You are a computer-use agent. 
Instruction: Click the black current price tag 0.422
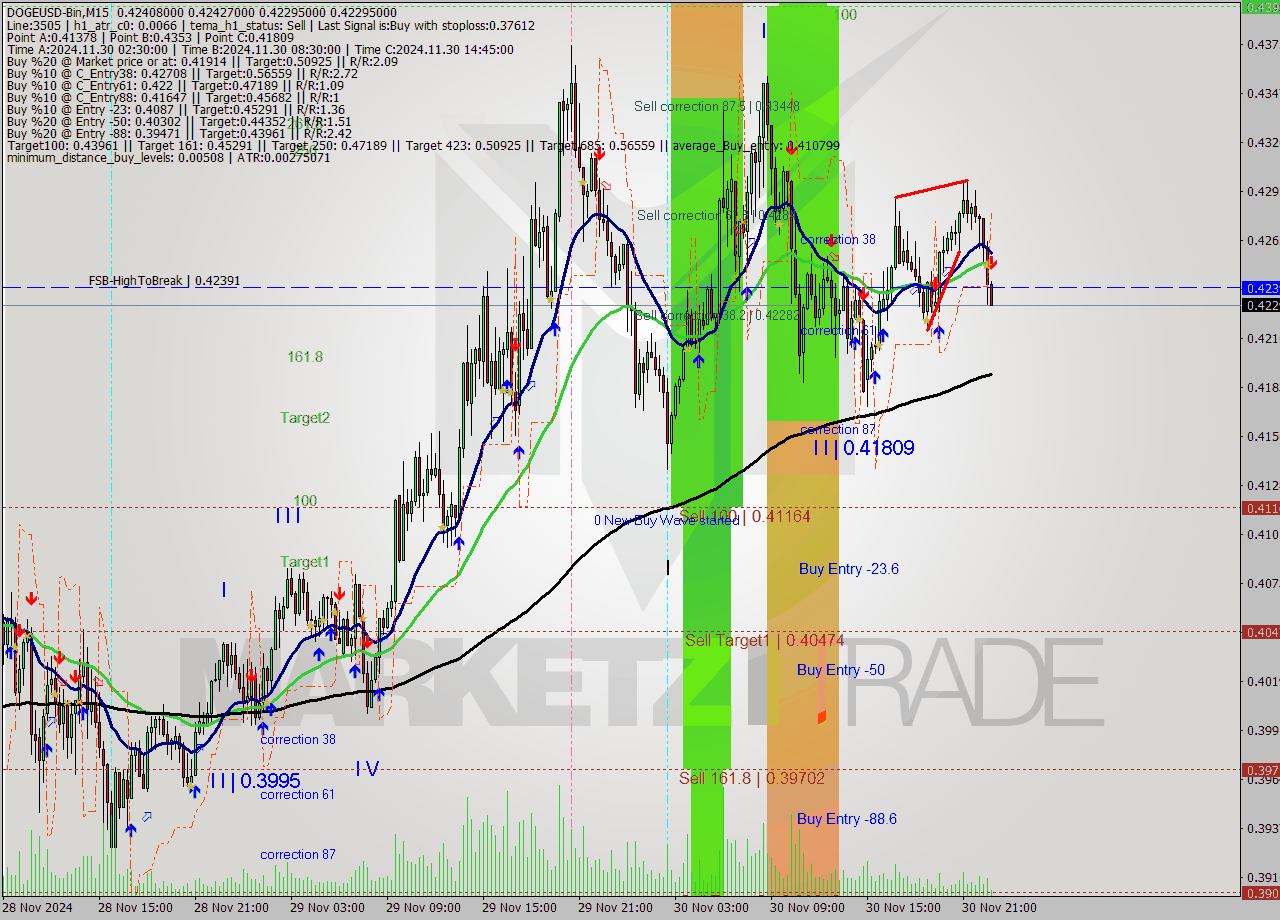[1259, 305]
